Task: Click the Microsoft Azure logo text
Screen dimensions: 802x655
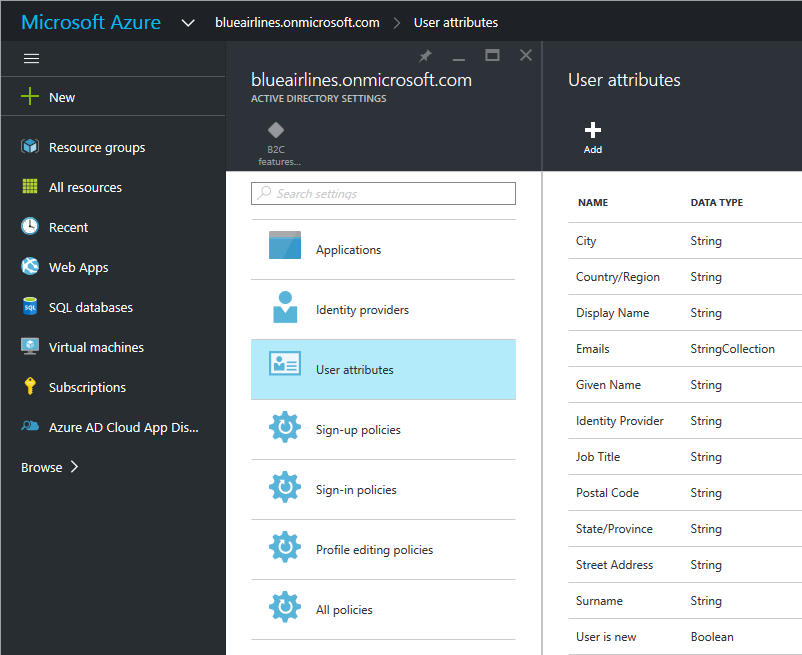Action: 91,22
